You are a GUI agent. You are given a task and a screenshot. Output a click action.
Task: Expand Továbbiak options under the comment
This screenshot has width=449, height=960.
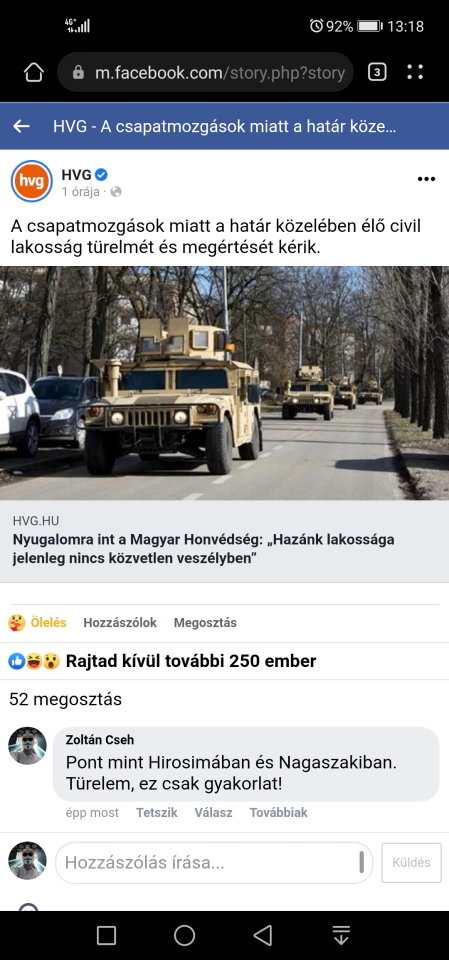coord(279,812)
